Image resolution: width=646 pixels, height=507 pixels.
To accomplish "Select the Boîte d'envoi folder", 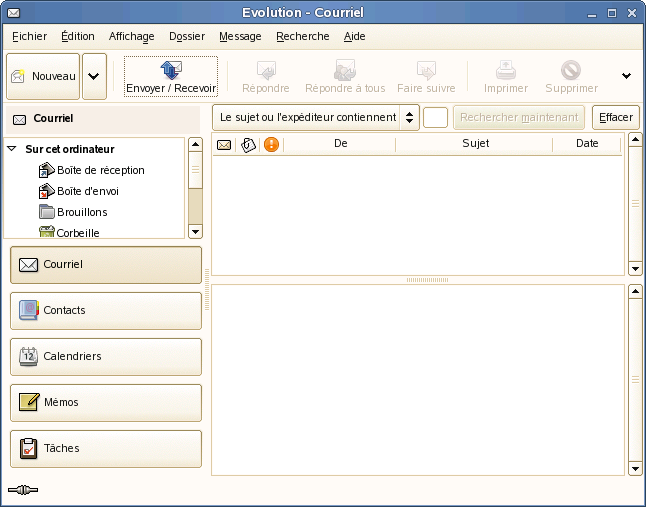I will point(88,191).
